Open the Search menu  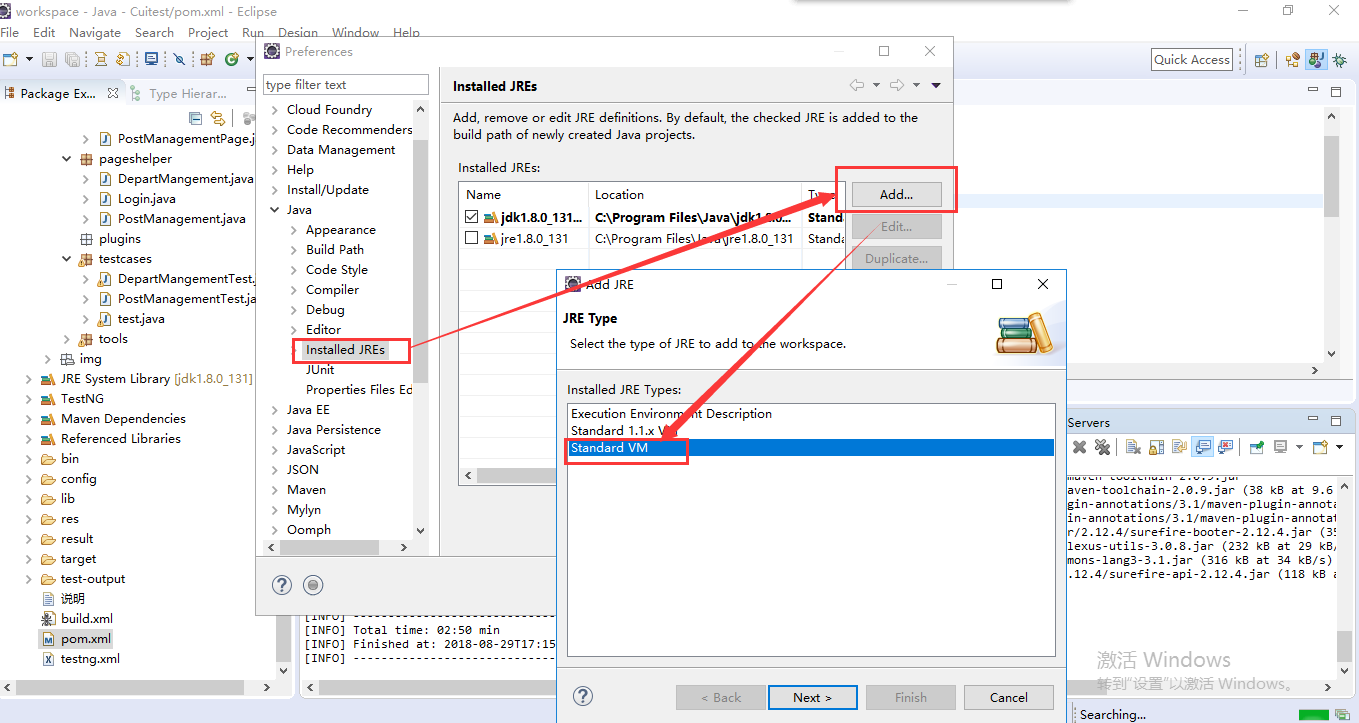pyautogui.click(x=154, y=32)
